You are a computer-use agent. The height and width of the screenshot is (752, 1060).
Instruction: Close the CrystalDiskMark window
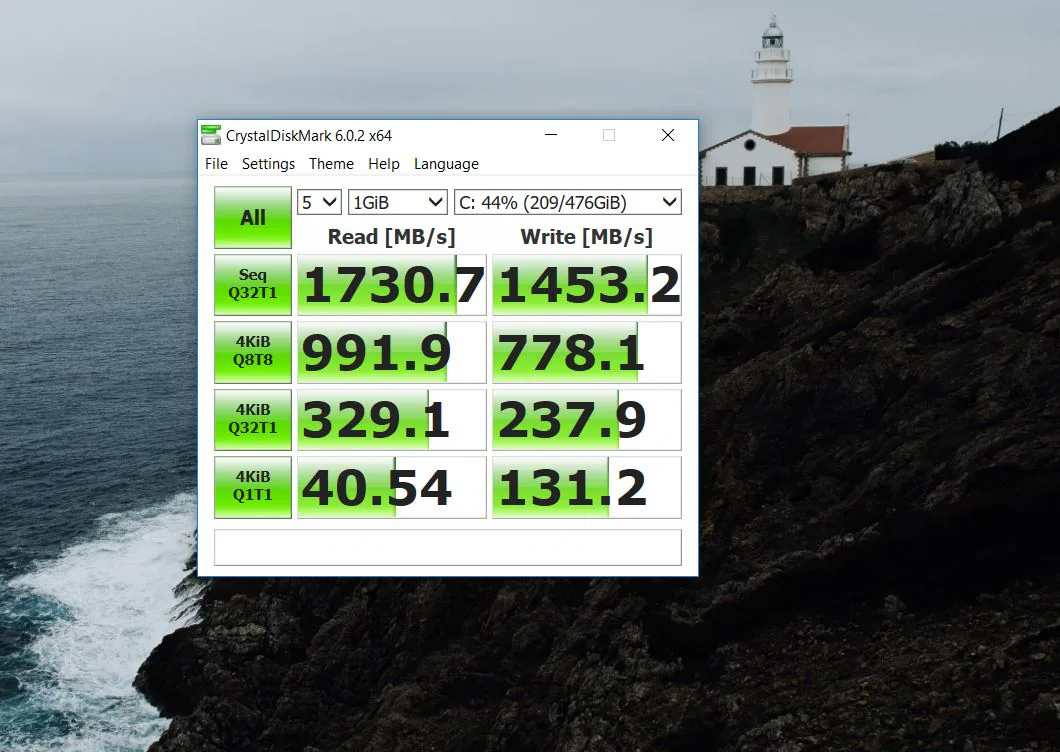tap(668, 135)
